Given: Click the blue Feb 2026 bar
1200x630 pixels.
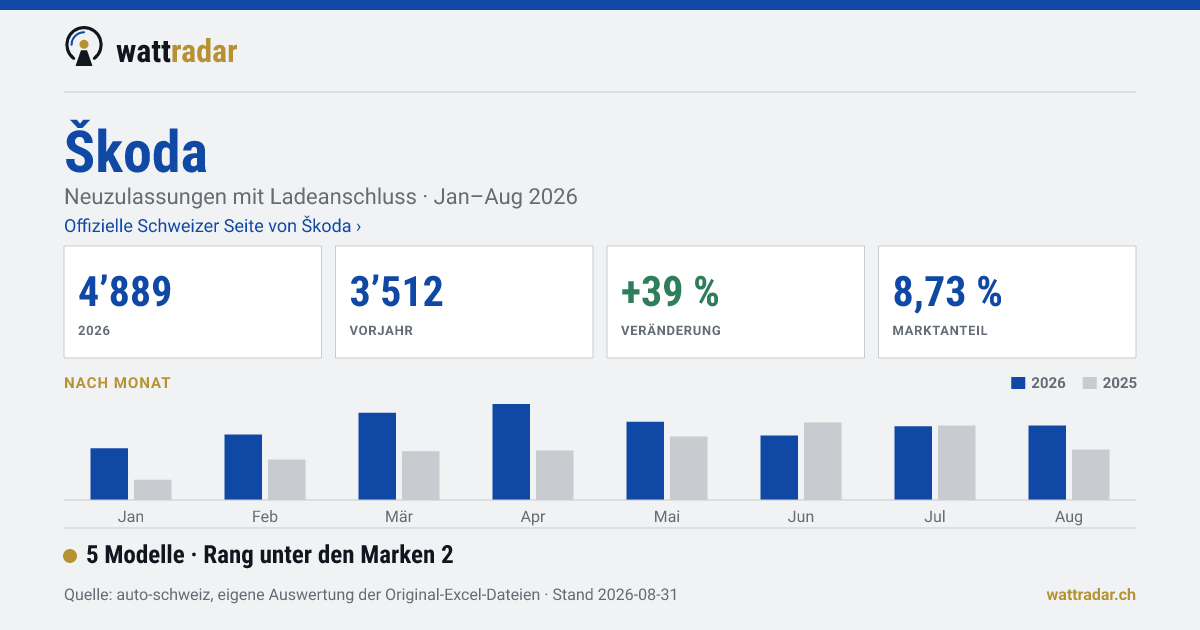Looking at the screenshot, I should (243, 467).
